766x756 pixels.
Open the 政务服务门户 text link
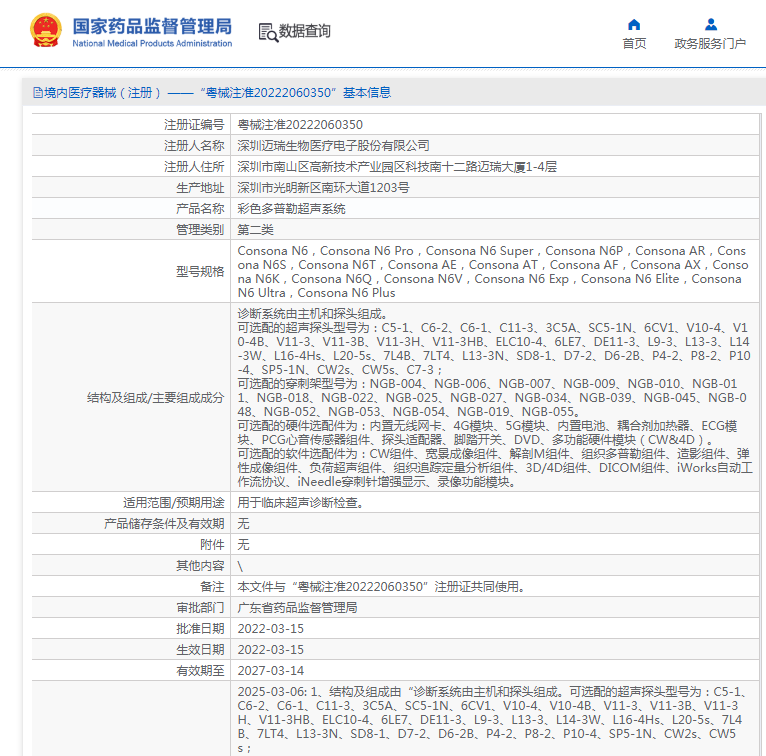click(710, 44)
